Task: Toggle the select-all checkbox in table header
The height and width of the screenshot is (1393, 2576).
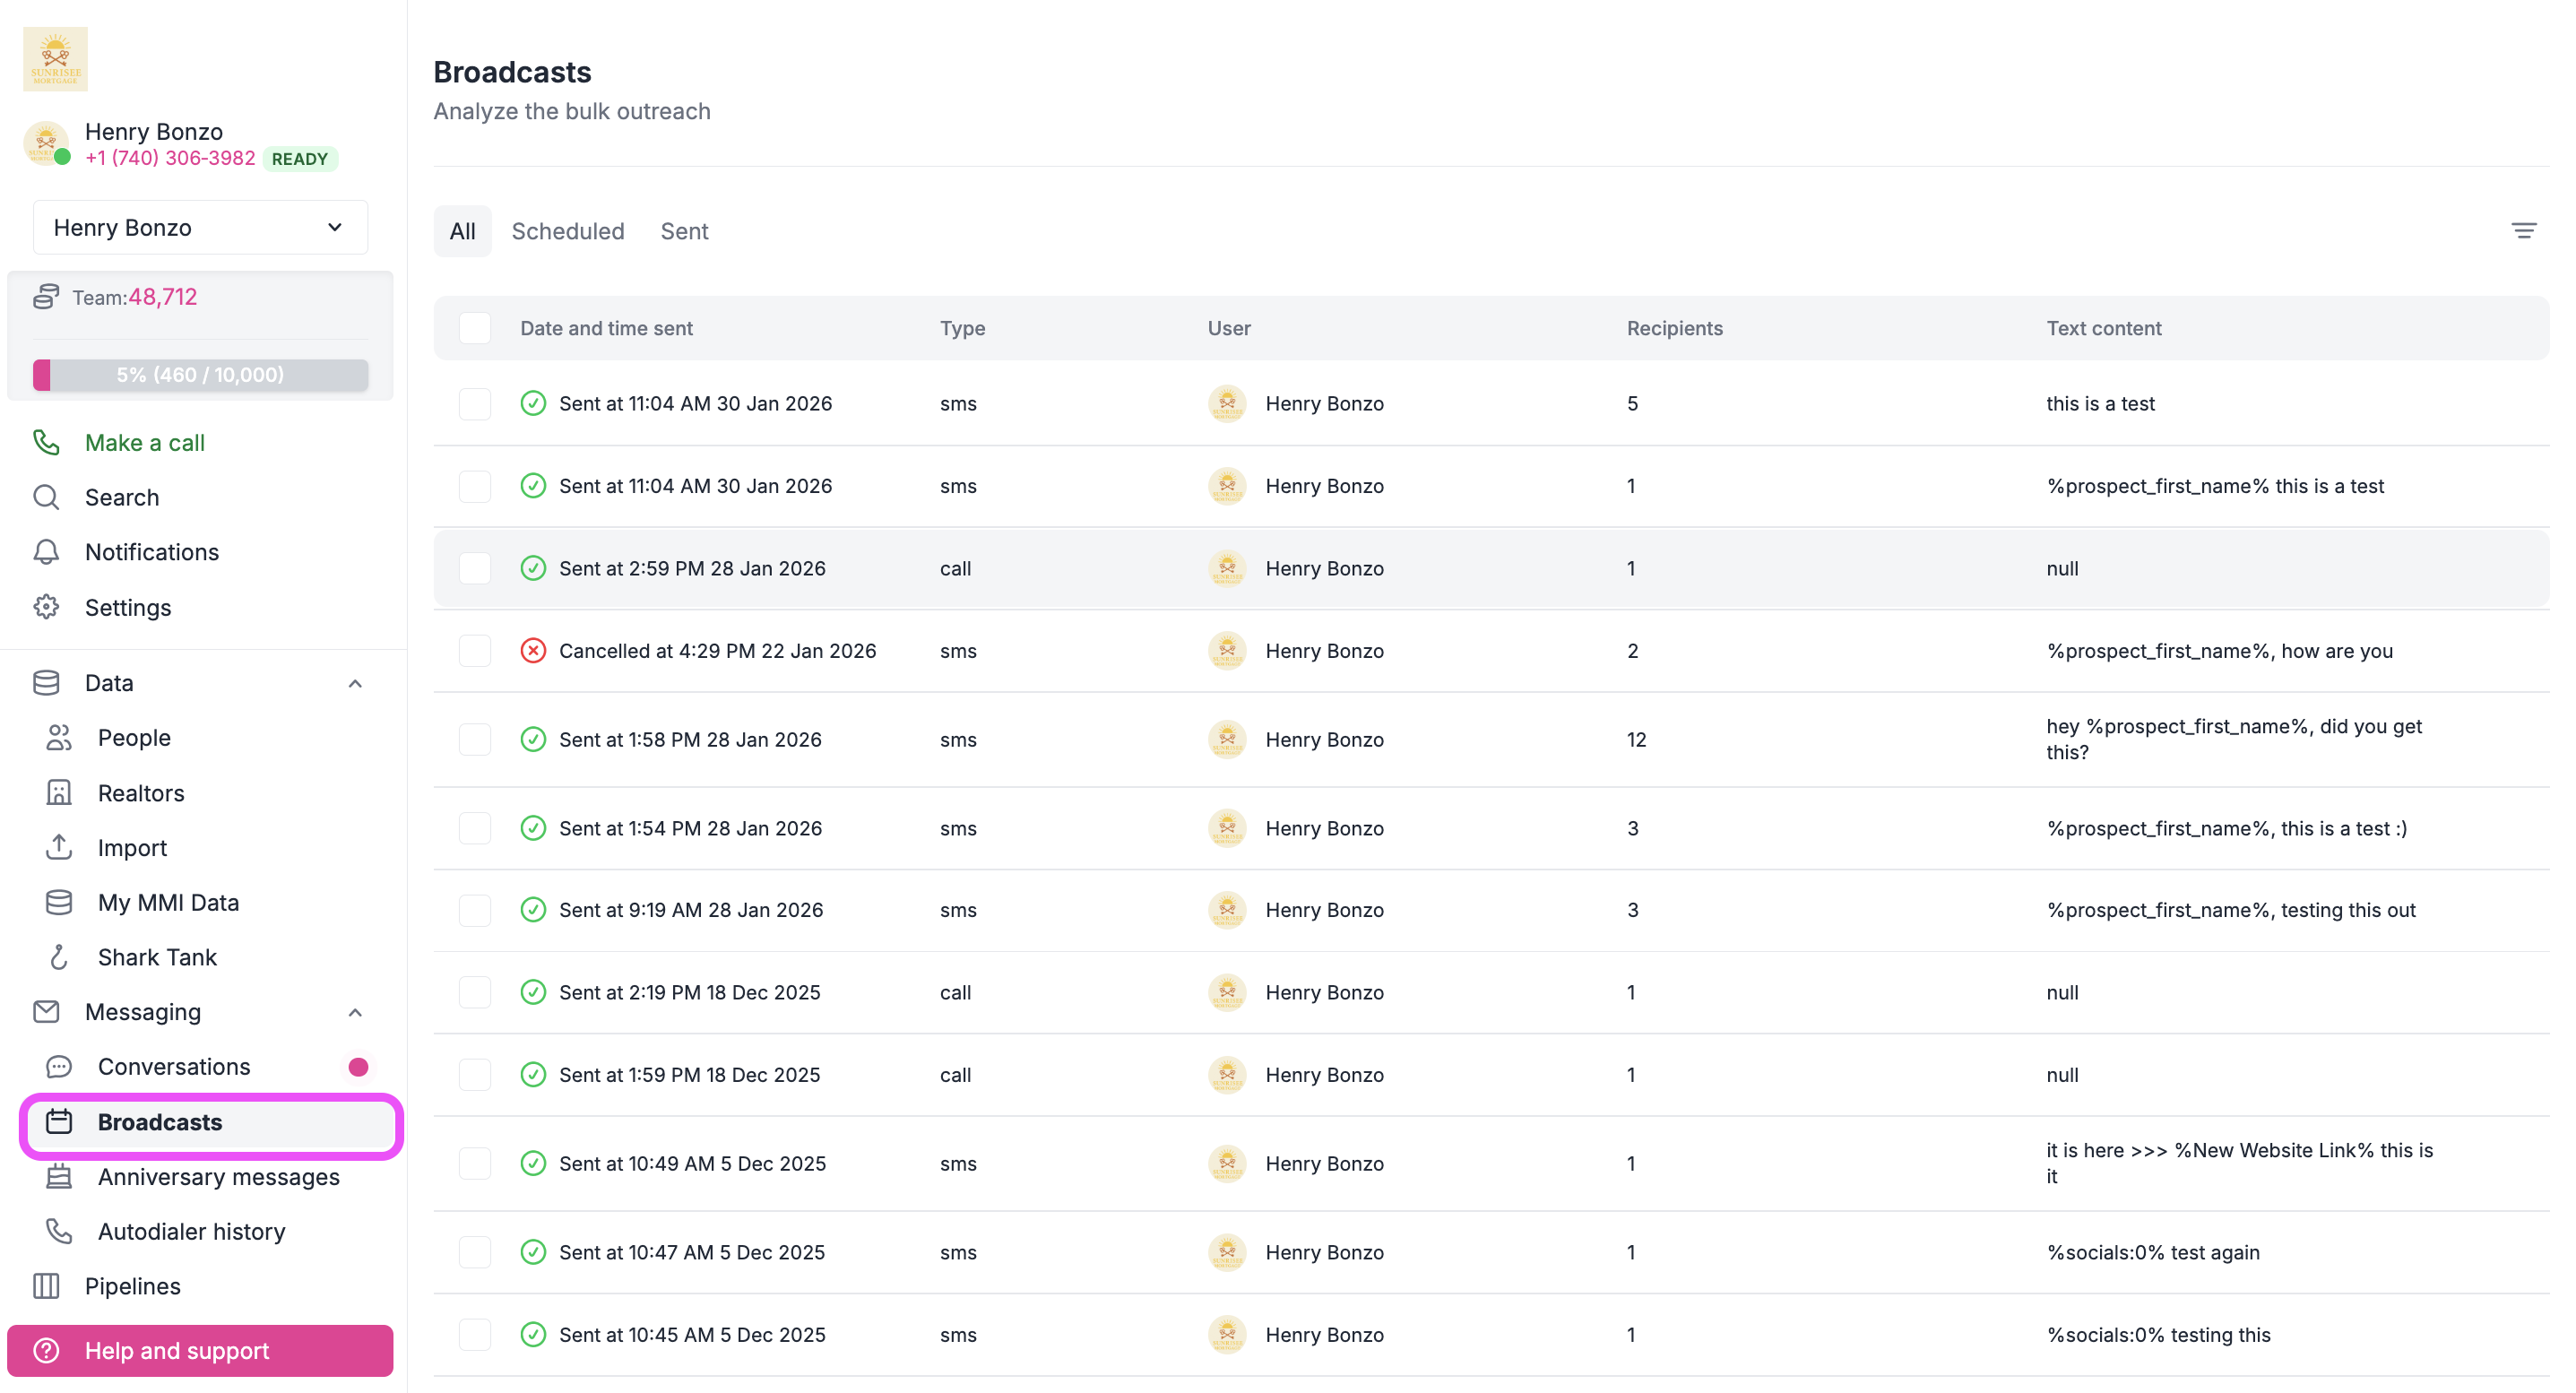Action: [x=475, y=328]
